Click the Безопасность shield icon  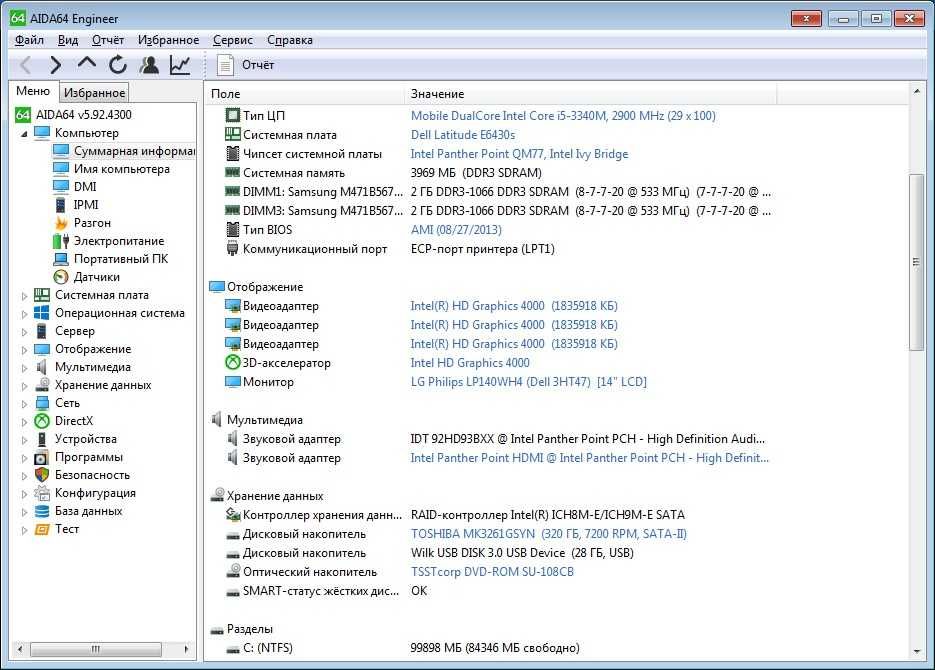[42, 475]
